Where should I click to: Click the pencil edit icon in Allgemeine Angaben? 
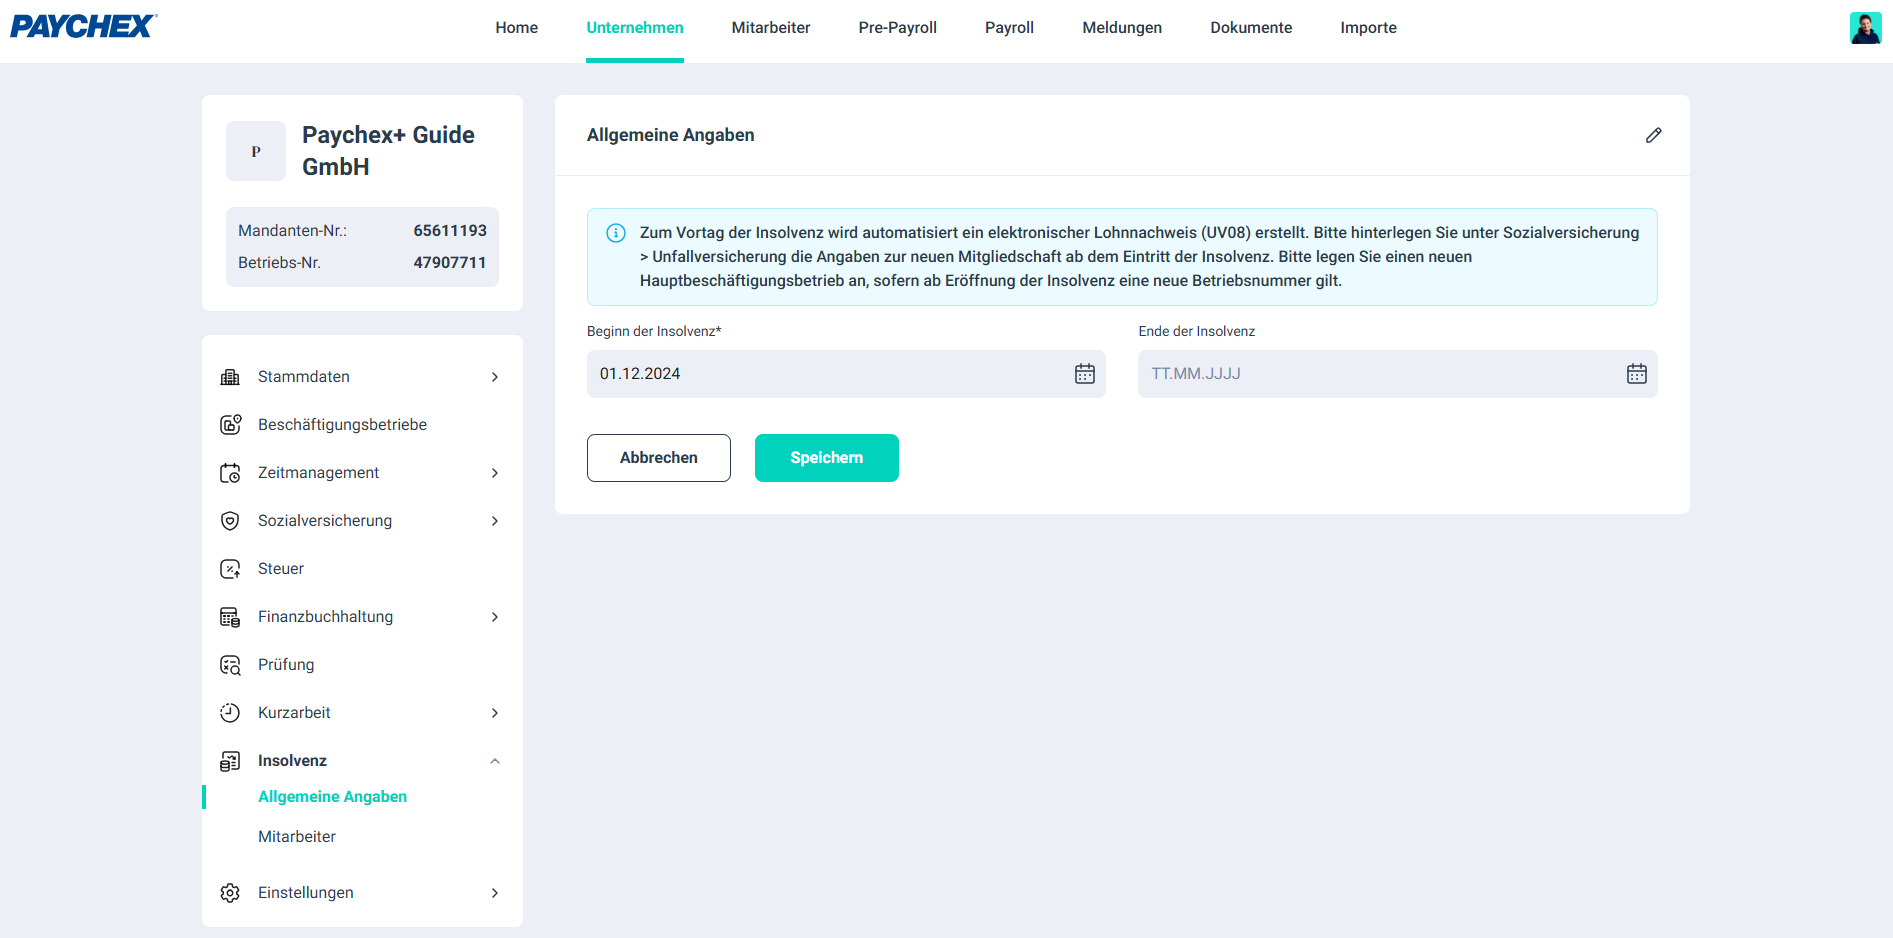[1653, 135]
